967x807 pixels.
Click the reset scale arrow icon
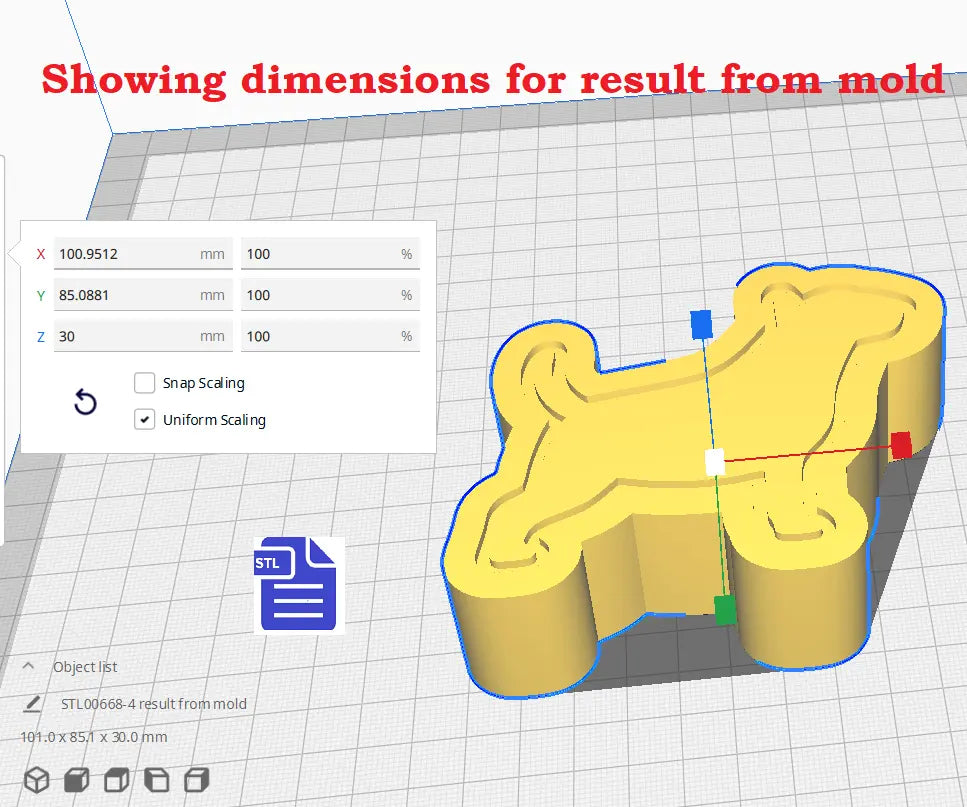coord(86,403)
